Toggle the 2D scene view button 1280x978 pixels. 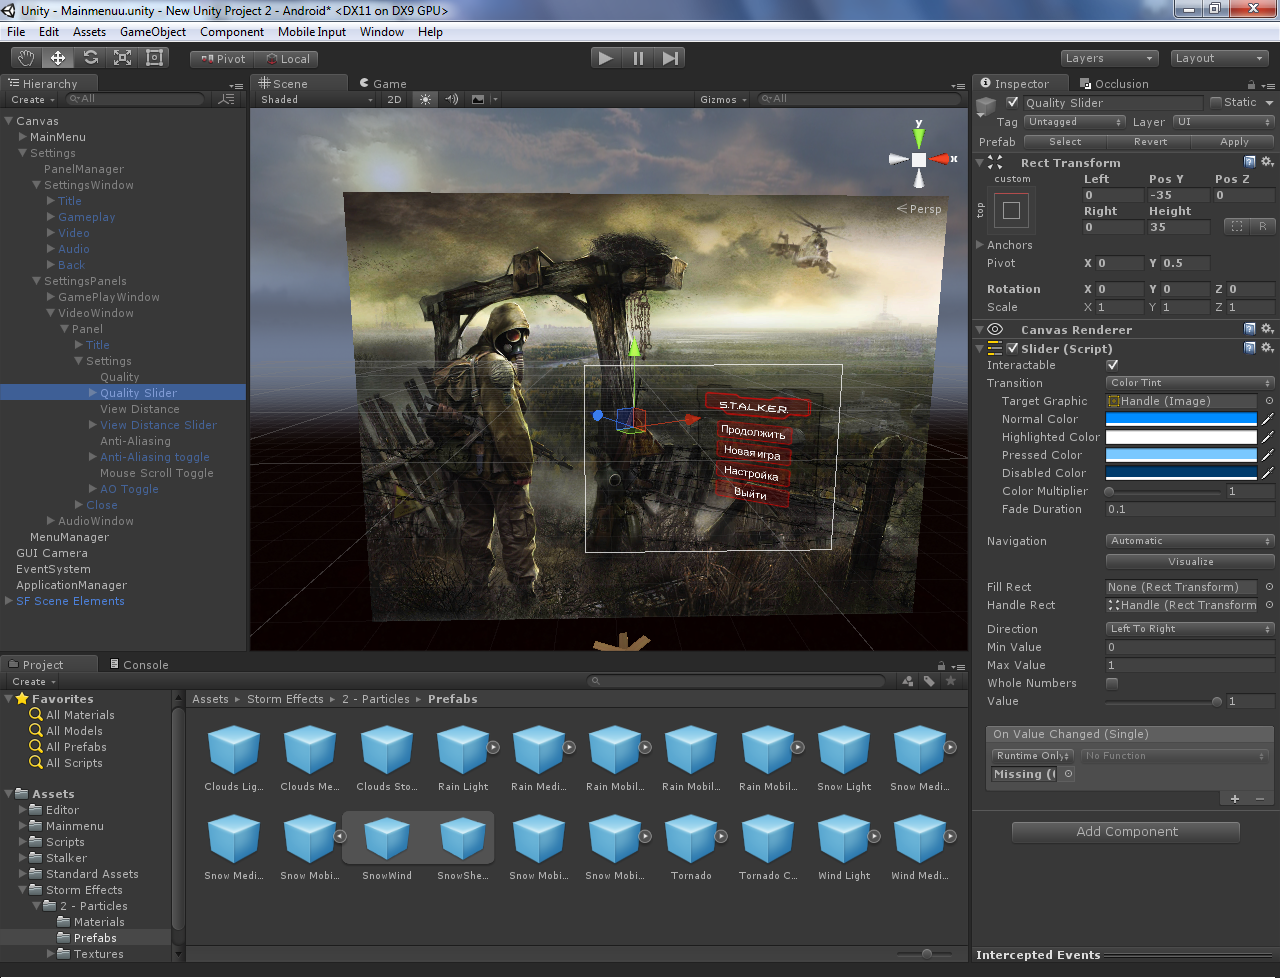click(394, 99)
